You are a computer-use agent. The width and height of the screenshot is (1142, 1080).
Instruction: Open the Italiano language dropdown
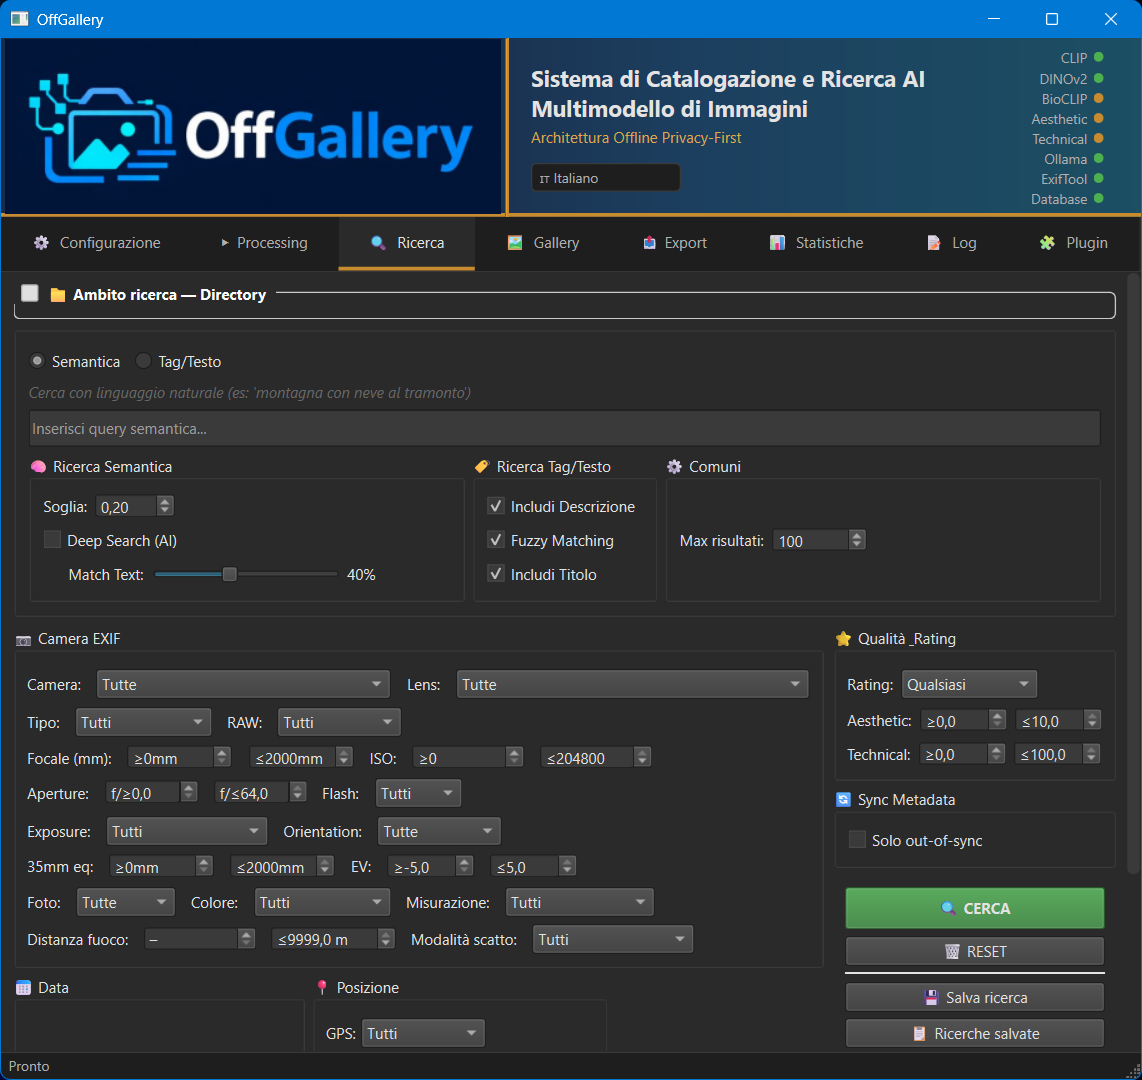(x=605, y=178)
